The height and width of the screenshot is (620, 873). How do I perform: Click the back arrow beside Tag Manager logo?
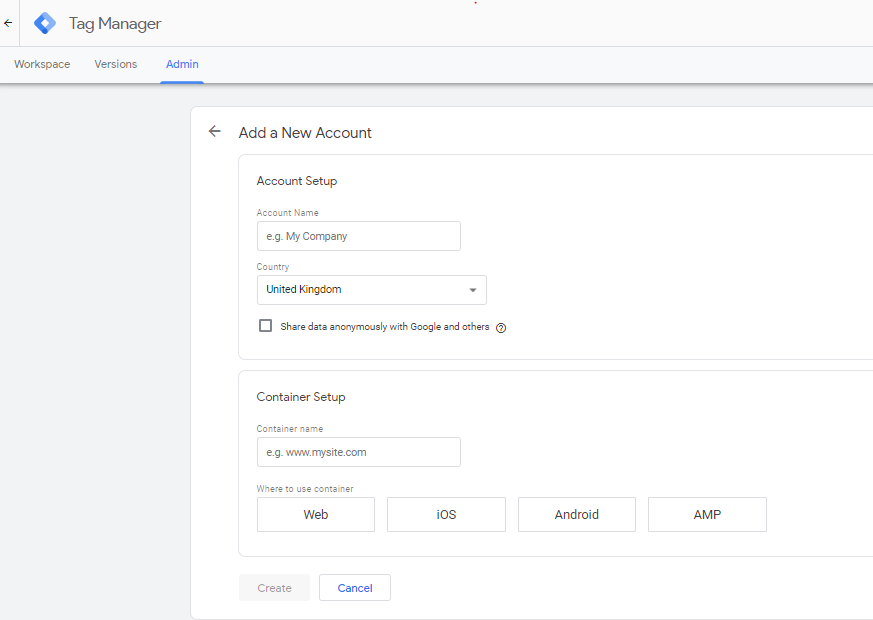[8, 23]
